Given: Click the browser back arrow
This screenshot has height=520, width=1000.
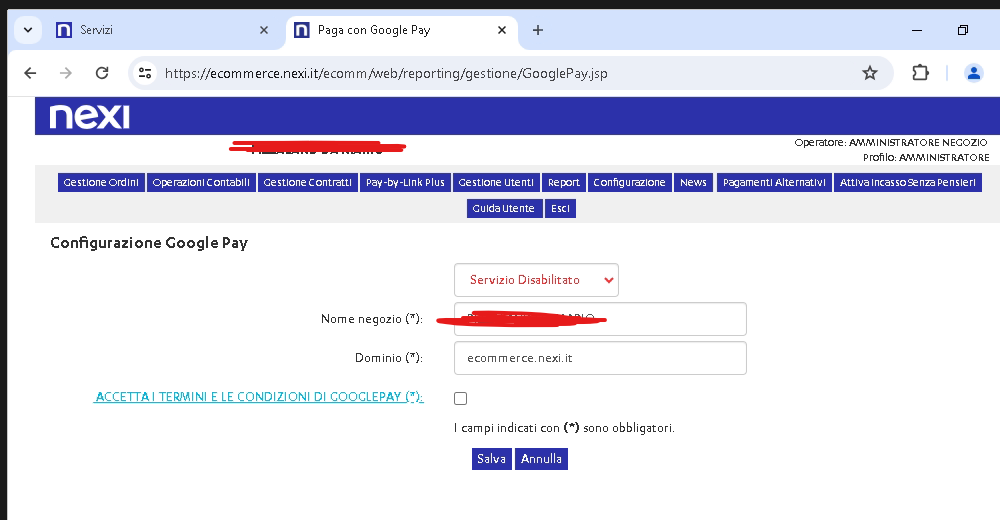Looking at the screenshot, I should [x=30, y=73].
